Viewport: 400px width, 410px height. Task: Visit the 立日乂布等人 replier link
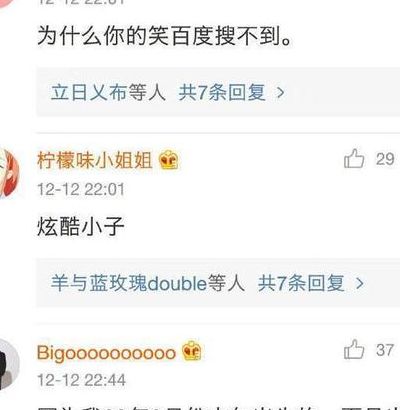[x=108, y=92]
